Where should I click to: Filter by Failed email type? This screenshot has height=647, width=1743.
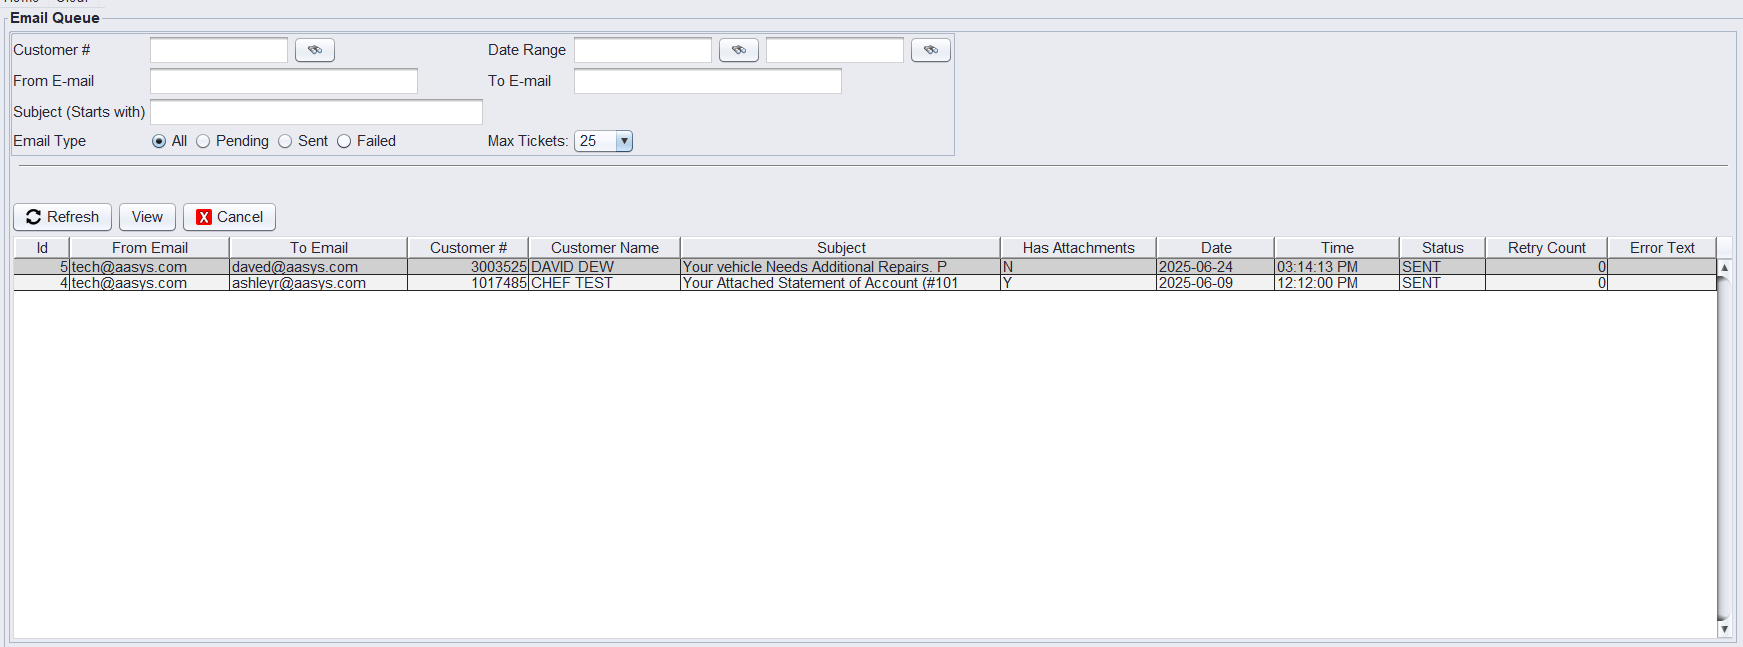[x=345, y=141]
